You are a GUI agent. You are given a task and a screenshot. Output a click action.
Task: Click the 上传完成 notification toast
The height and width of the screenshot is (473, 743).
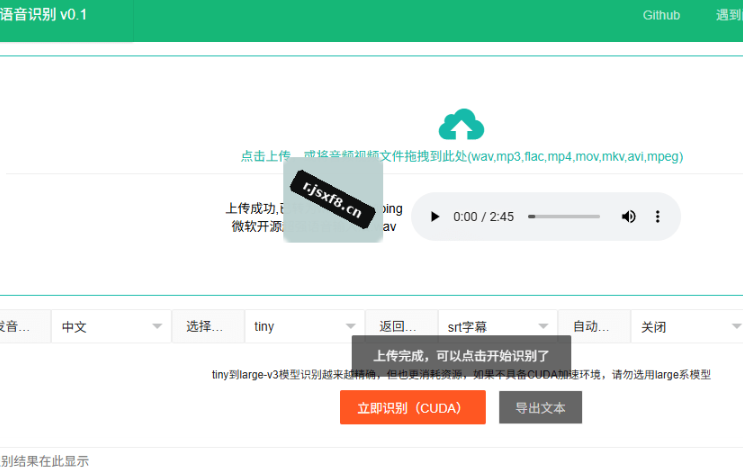click(461, 355)
